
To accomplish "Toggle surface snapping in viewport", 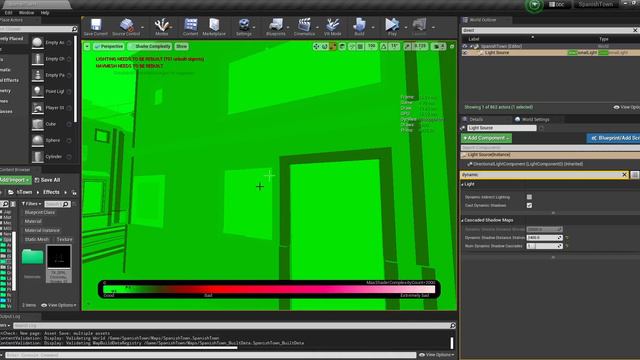I will pyautogui.click(x=352, y=47).
